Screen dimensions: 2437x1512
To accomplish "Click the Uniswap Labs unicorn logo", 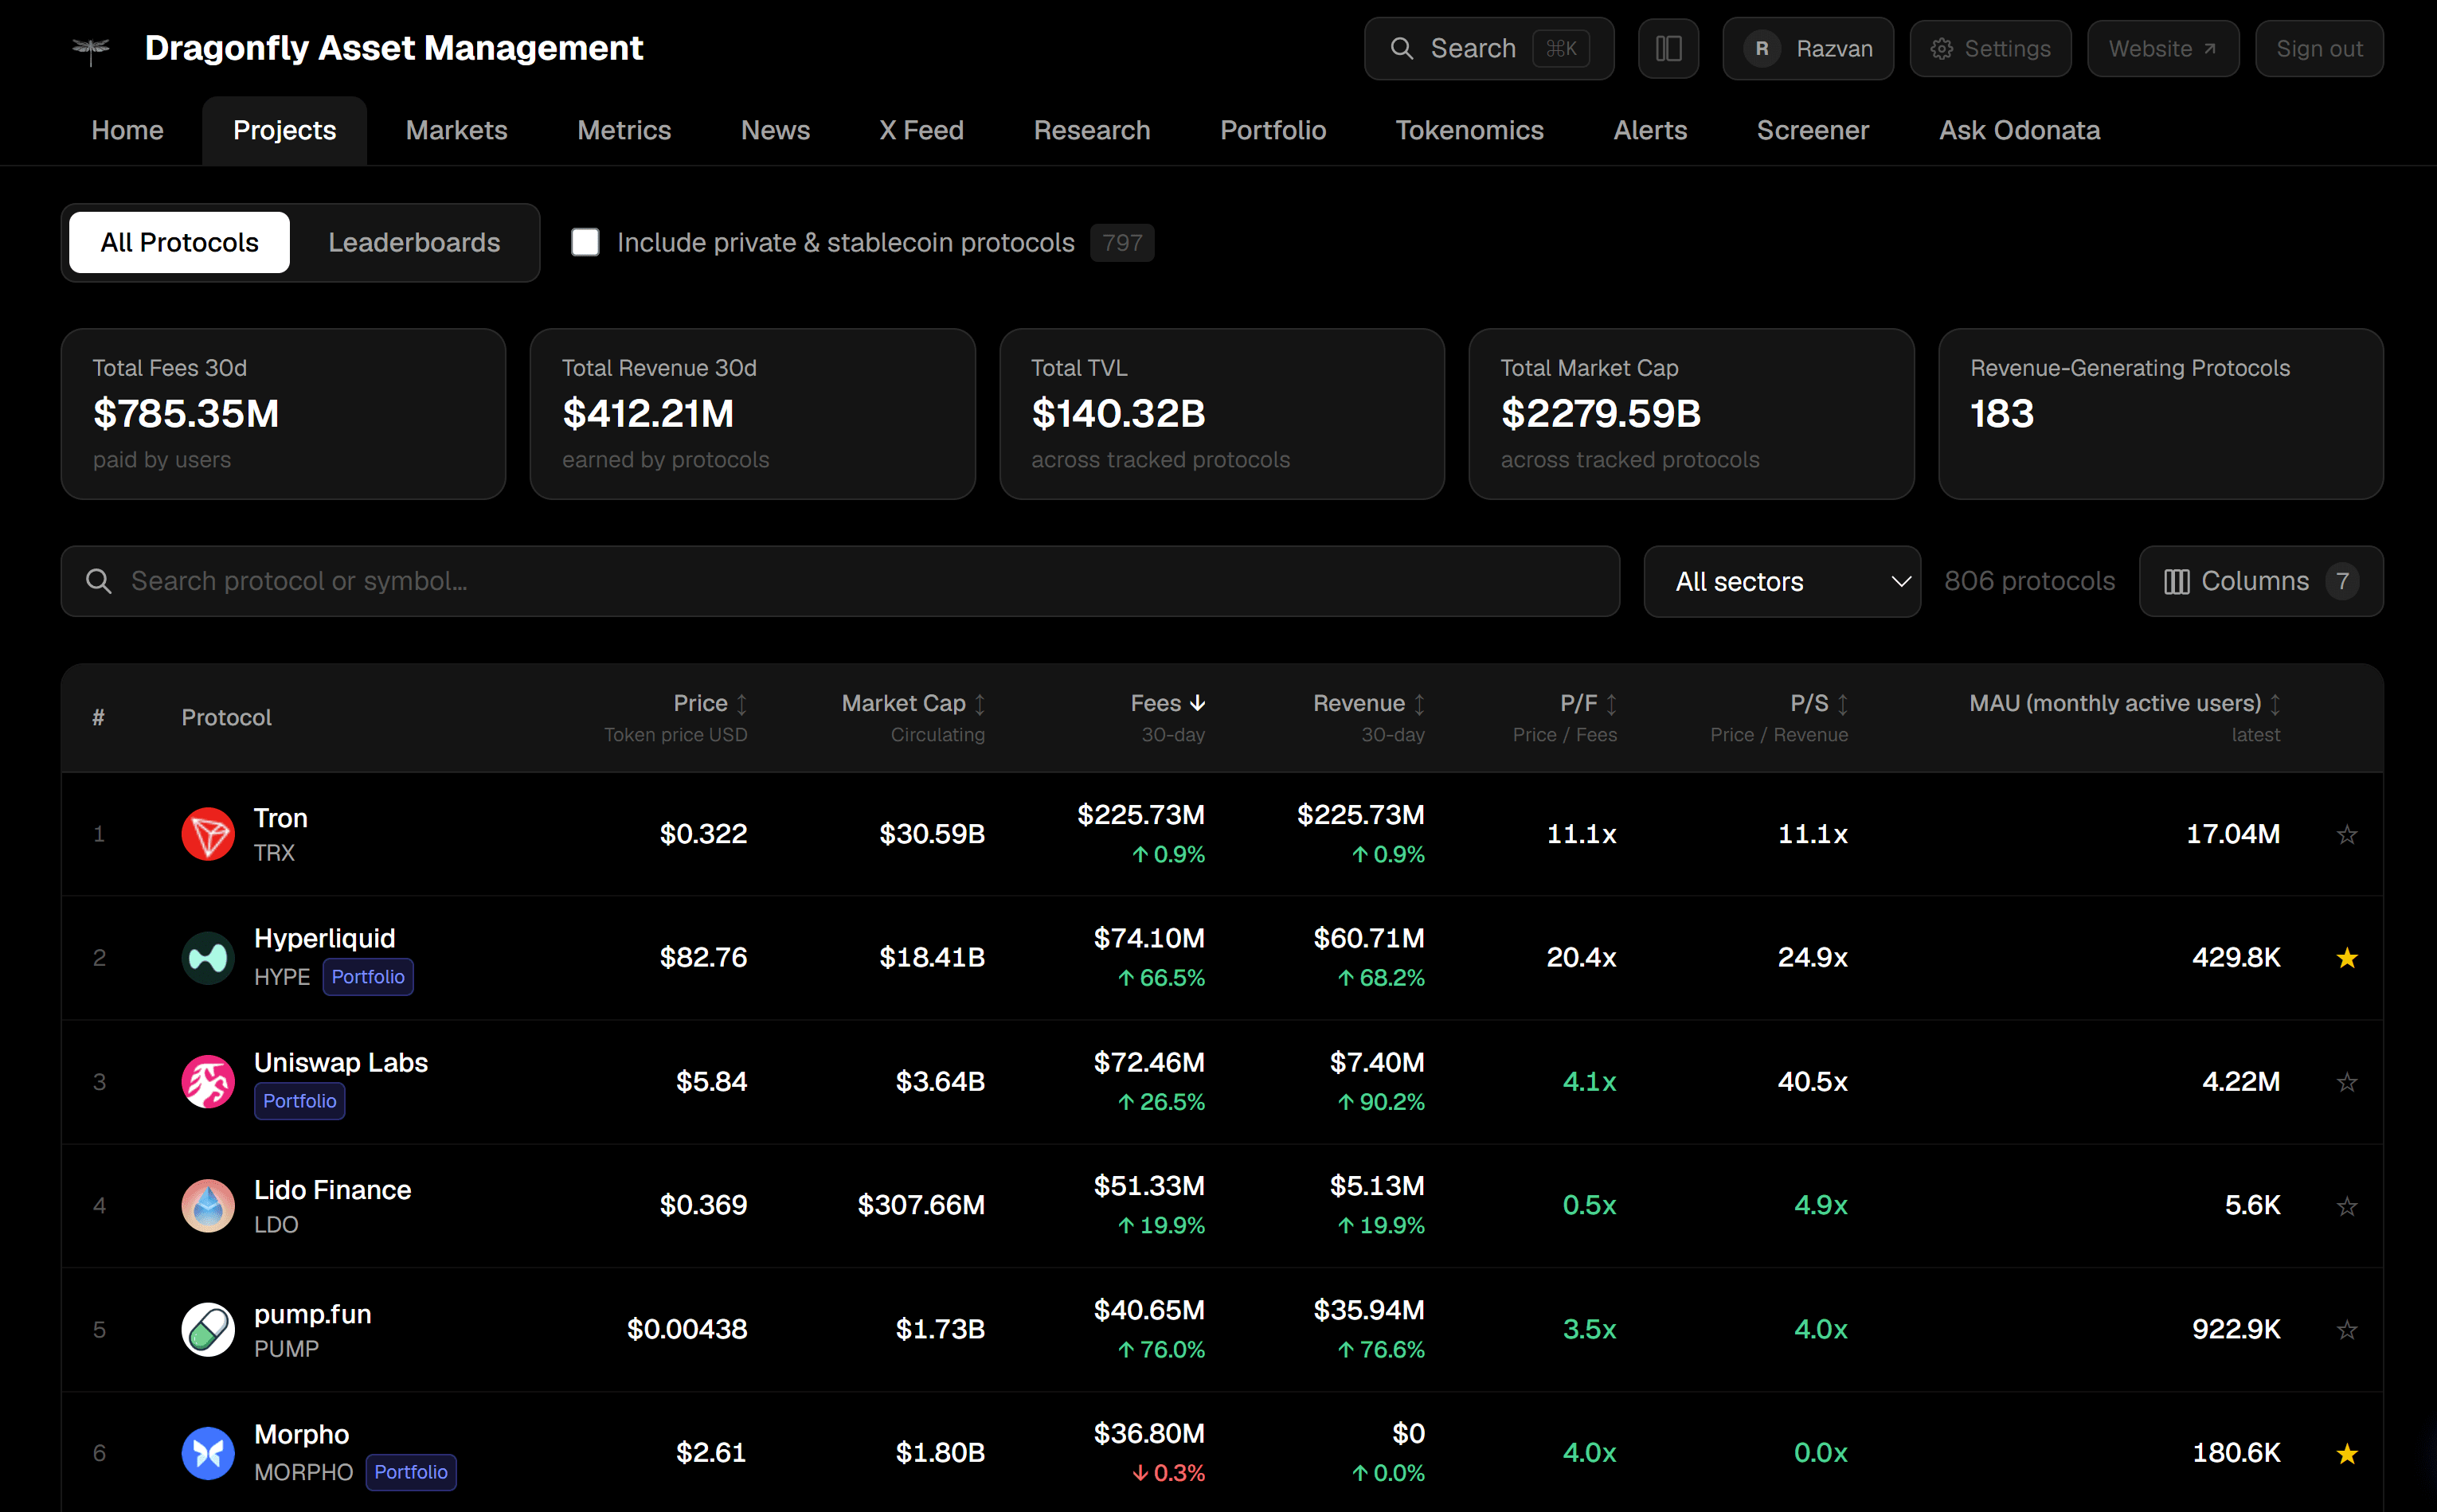I will tap(208, 1082).
